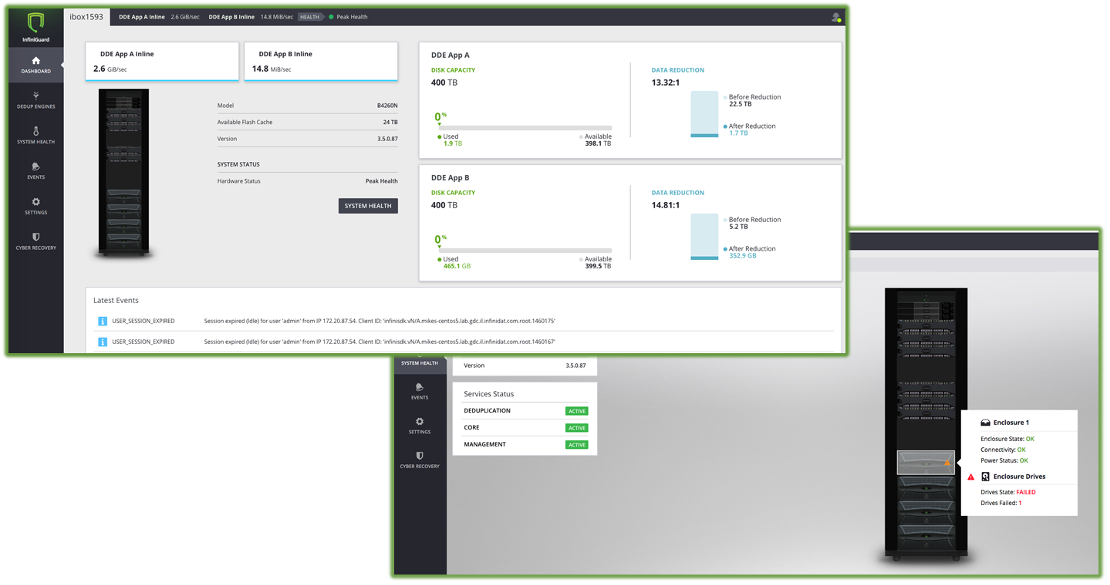Click the user account icon at top right
Screen dimensions: 1110x585
coord(836,17)
